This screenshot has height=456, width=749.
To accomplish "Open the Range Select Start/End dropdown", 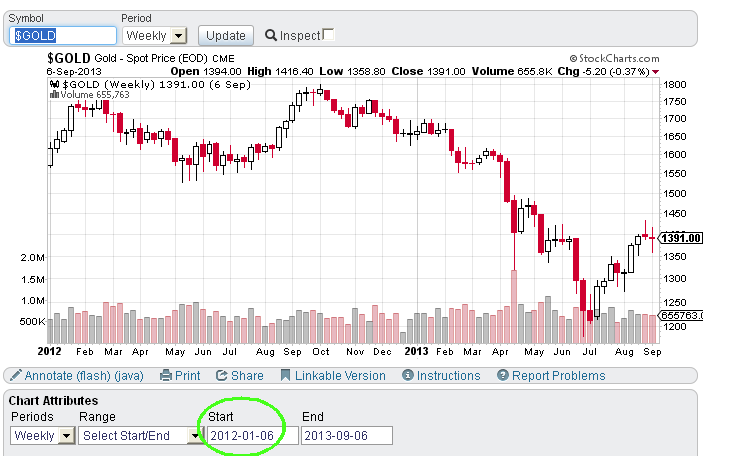I will tap(140, 435).
